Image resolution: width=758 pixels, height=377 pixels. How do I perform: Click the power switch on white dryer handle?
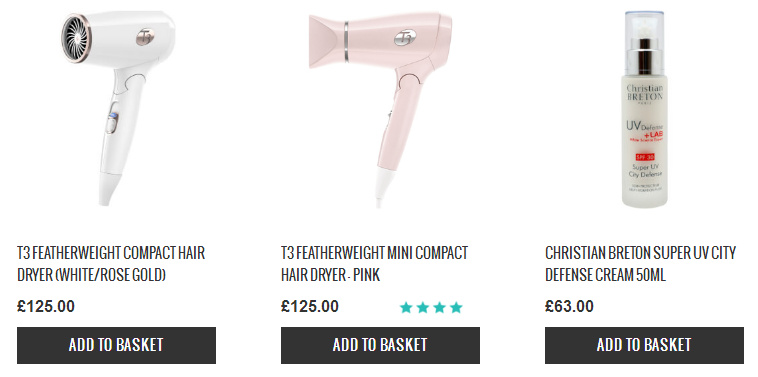(112, 117)
